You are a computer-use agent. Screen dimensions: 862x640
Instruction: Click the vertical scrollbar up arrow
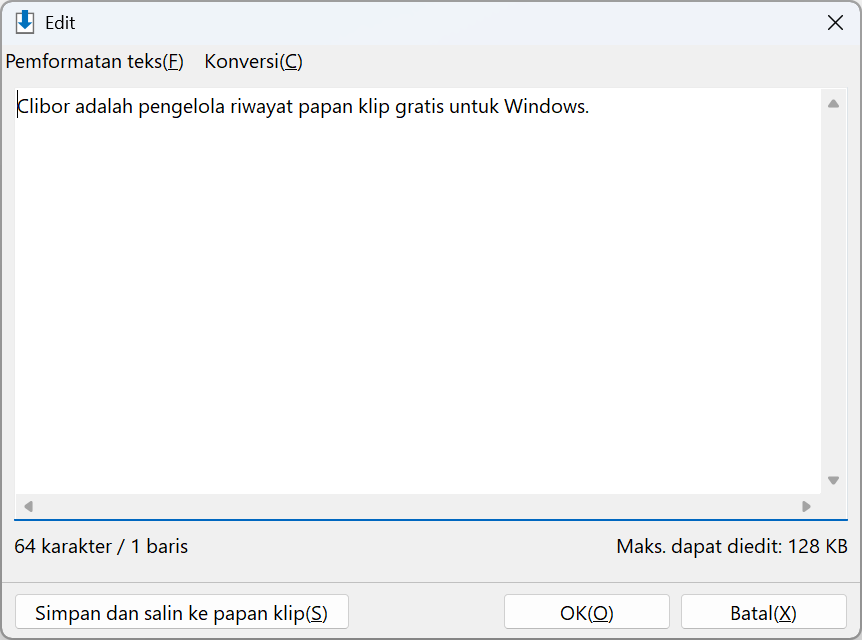pos(833,104)
